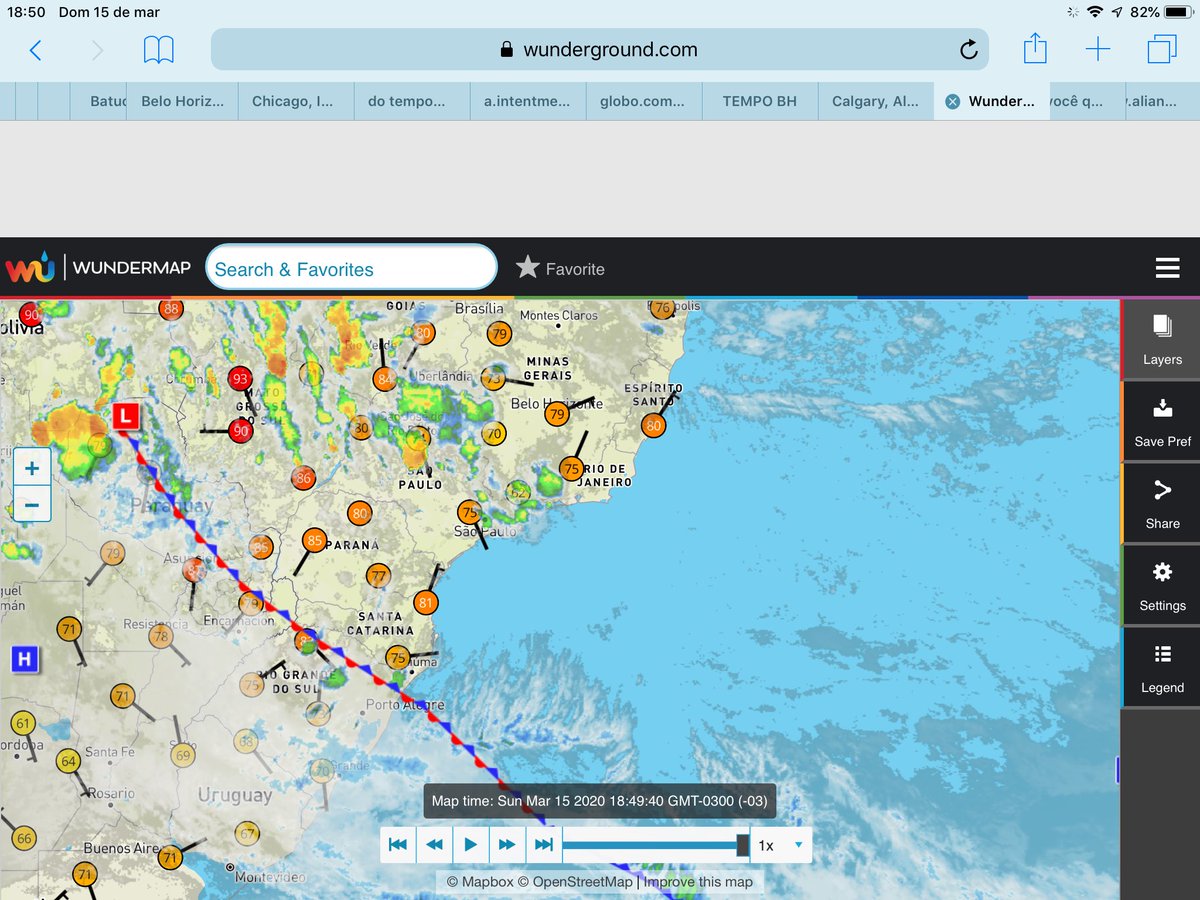The image size is (1200, 900).
Task: Click Improve this map link
Action: [x=697, y=881]
